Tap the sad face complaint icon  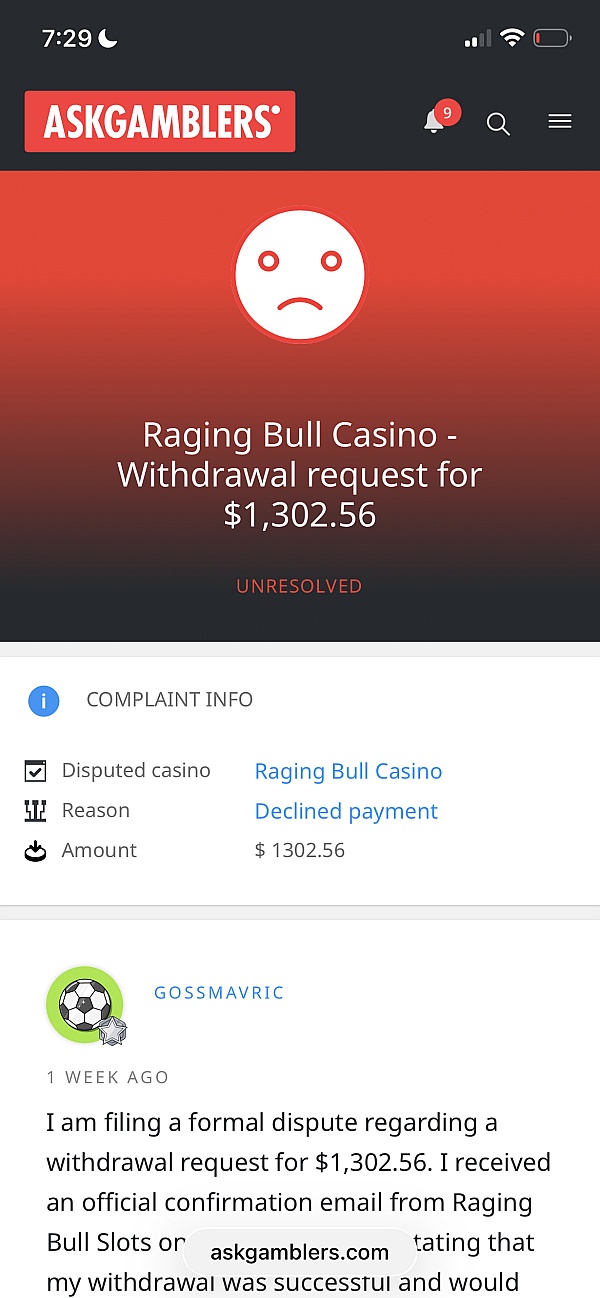point(300,273)
